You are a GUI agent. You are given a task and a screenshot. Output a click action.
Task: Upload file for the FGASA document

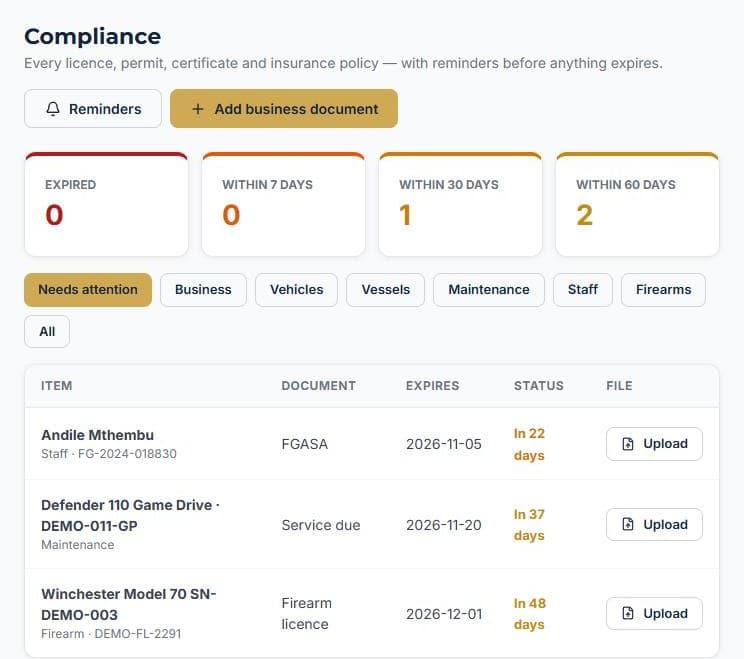coord(654,444)
